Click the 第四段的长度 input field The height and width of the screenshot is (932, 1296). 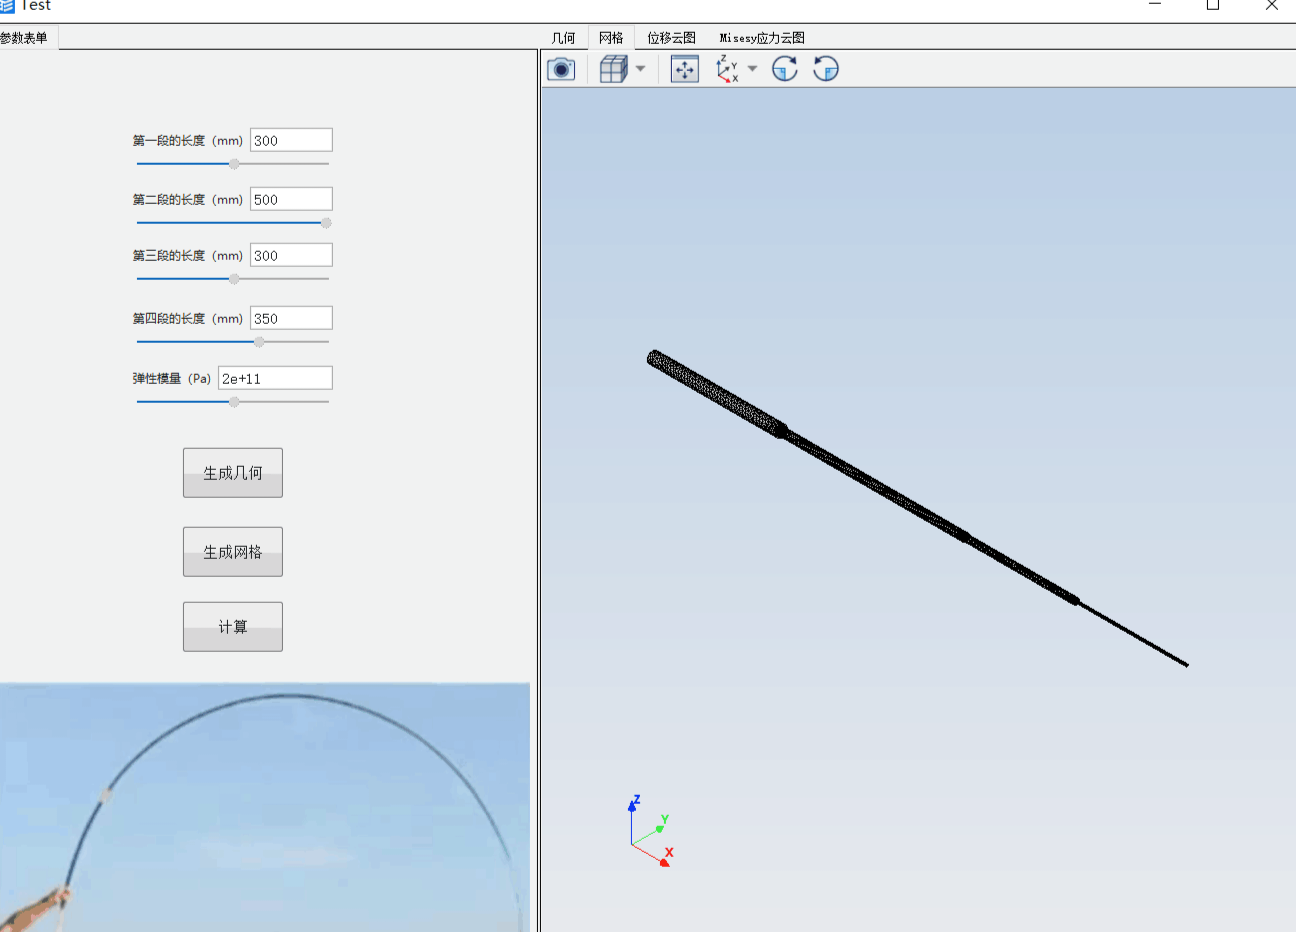click(291, 318)
